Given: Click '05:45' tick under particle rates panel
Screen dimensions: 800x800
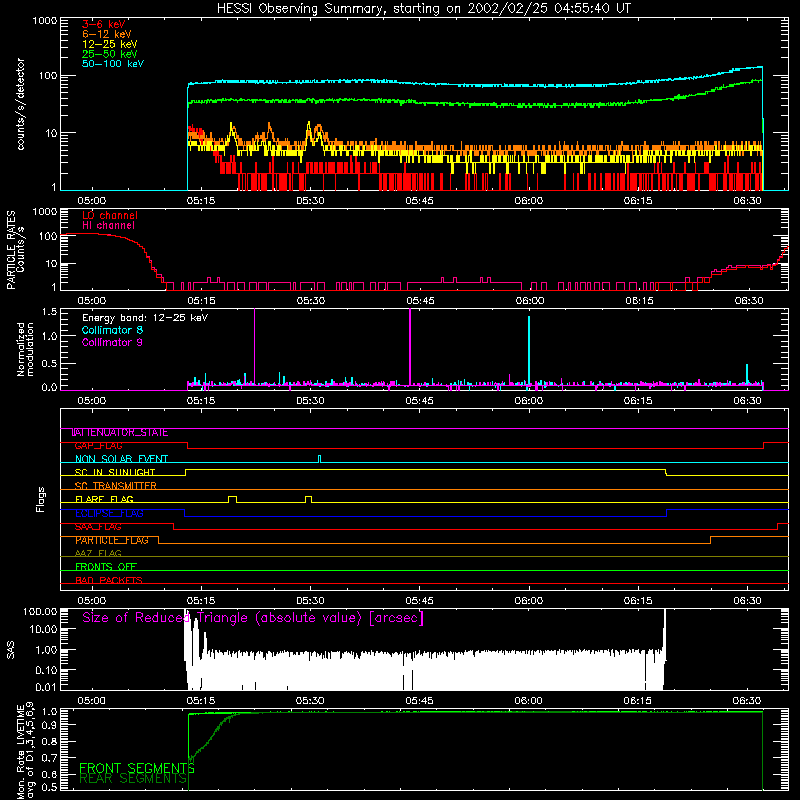Looking at the screenshot, I should point(420,301).
